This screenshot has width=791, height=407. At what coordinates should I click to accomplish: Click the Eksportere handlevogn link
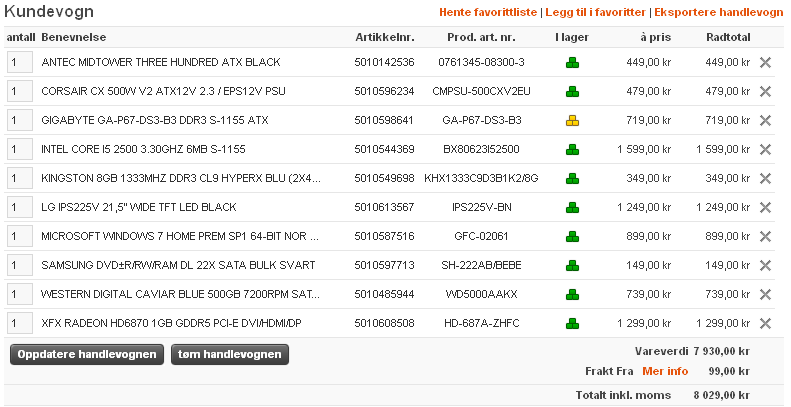pyautogui.click(x=718, y=12)
